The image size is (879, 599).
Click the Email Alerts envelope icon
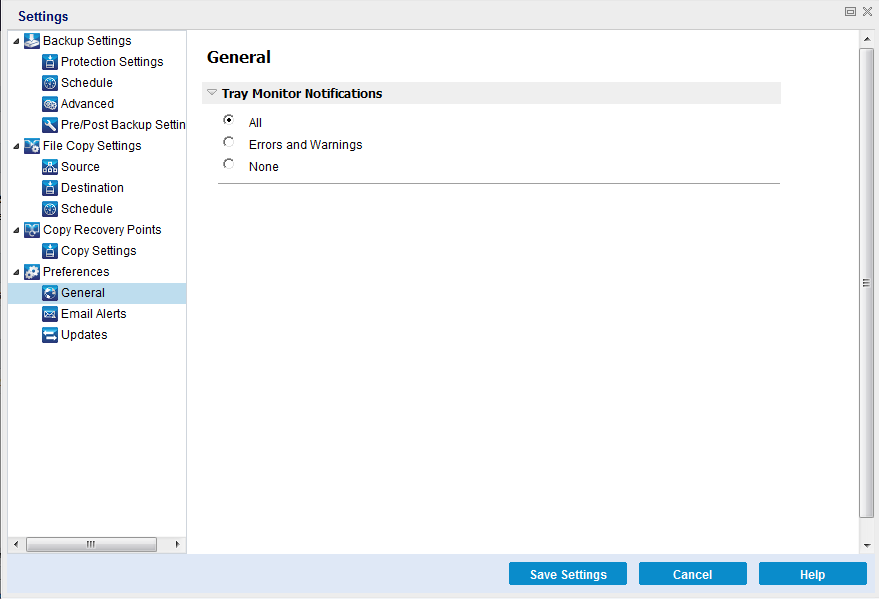click(49, 313)
